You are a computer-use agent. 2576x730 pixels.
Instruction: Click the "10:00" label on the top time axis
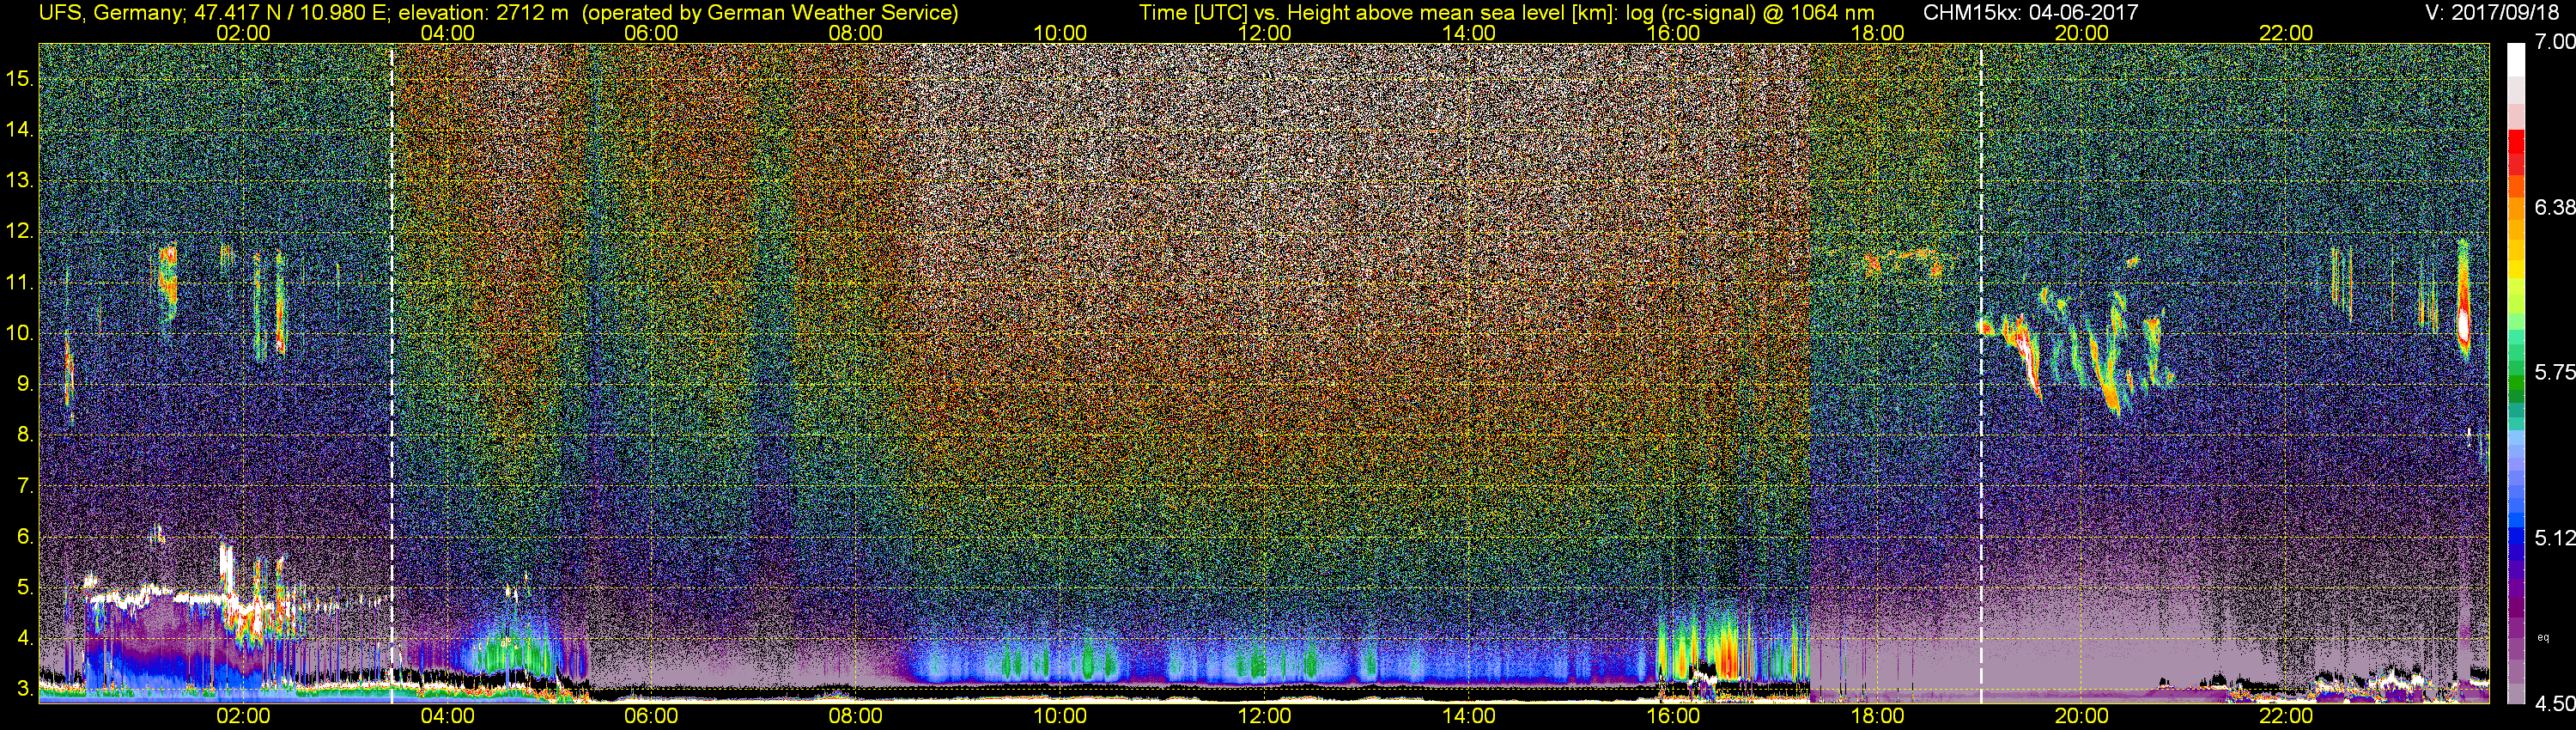point(1060,33)
